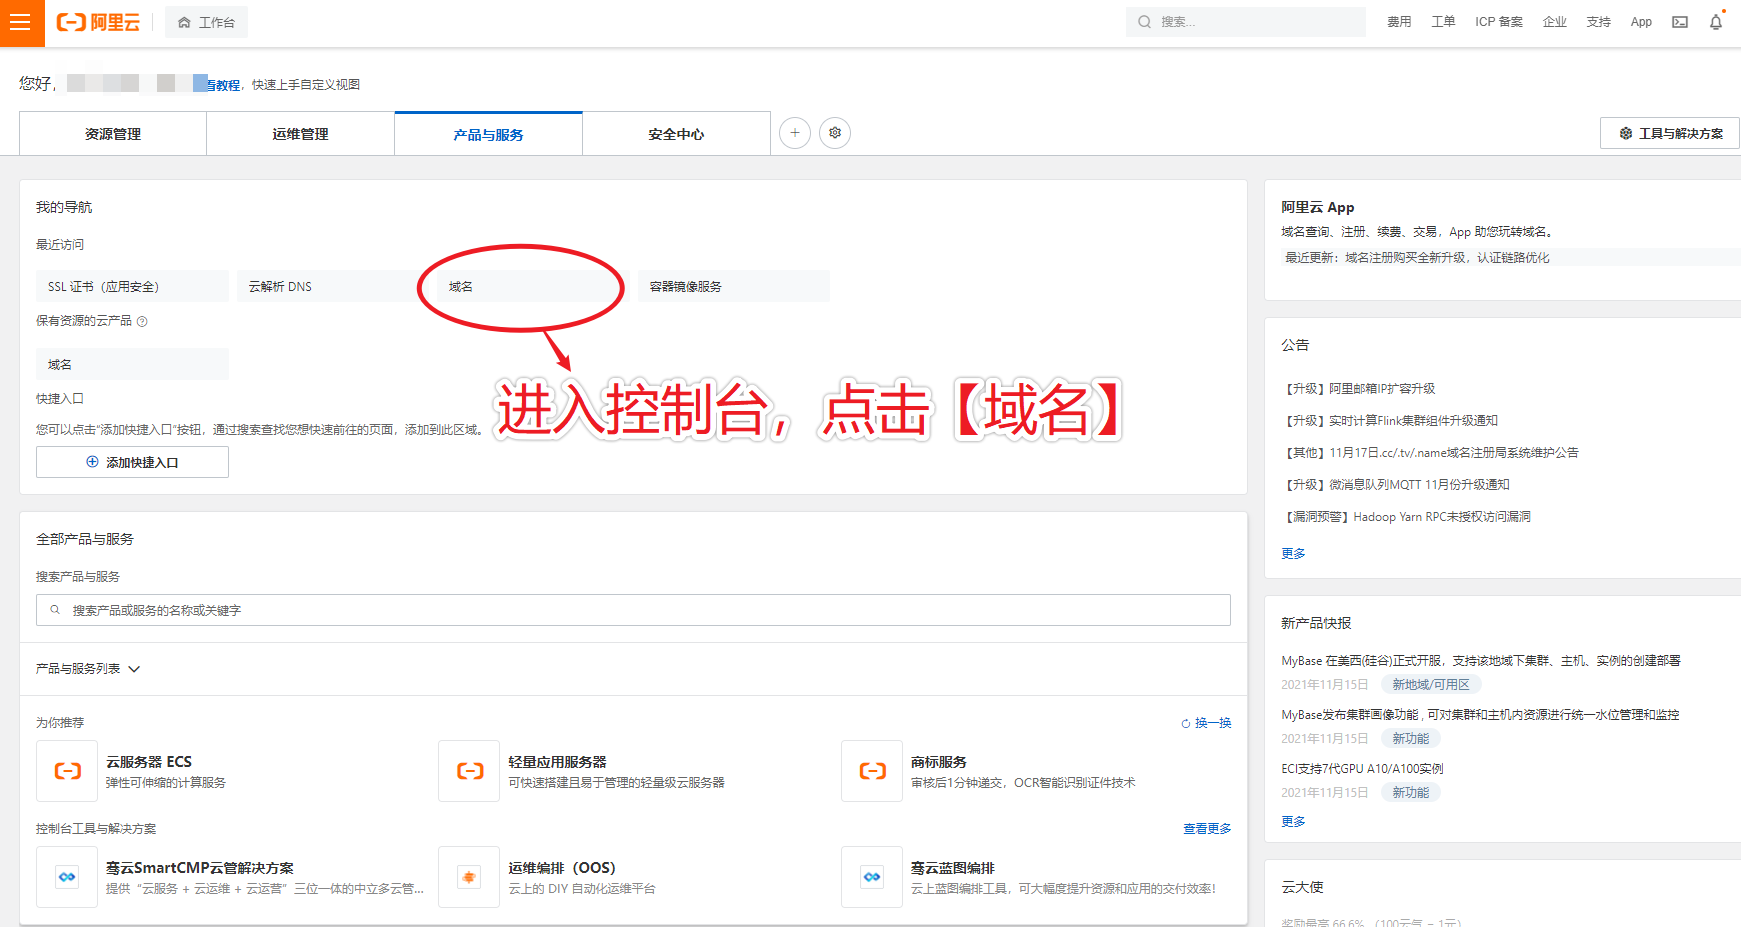This screenshot has width=1741, height=927.
Task: Open 骞云SmartCMP云管解决方案 card
Action: (x=230, y=877)
